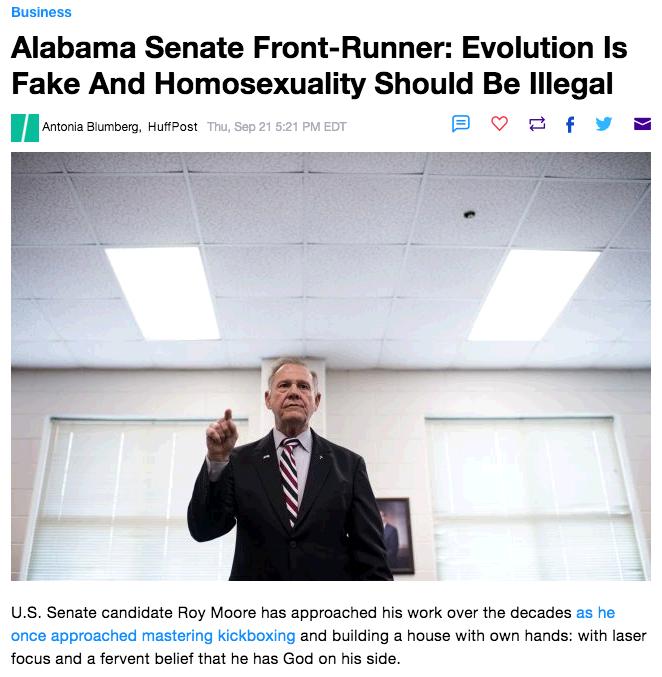Click the framed portrait on the wall

pyautogui.click(x=395, y=535)
